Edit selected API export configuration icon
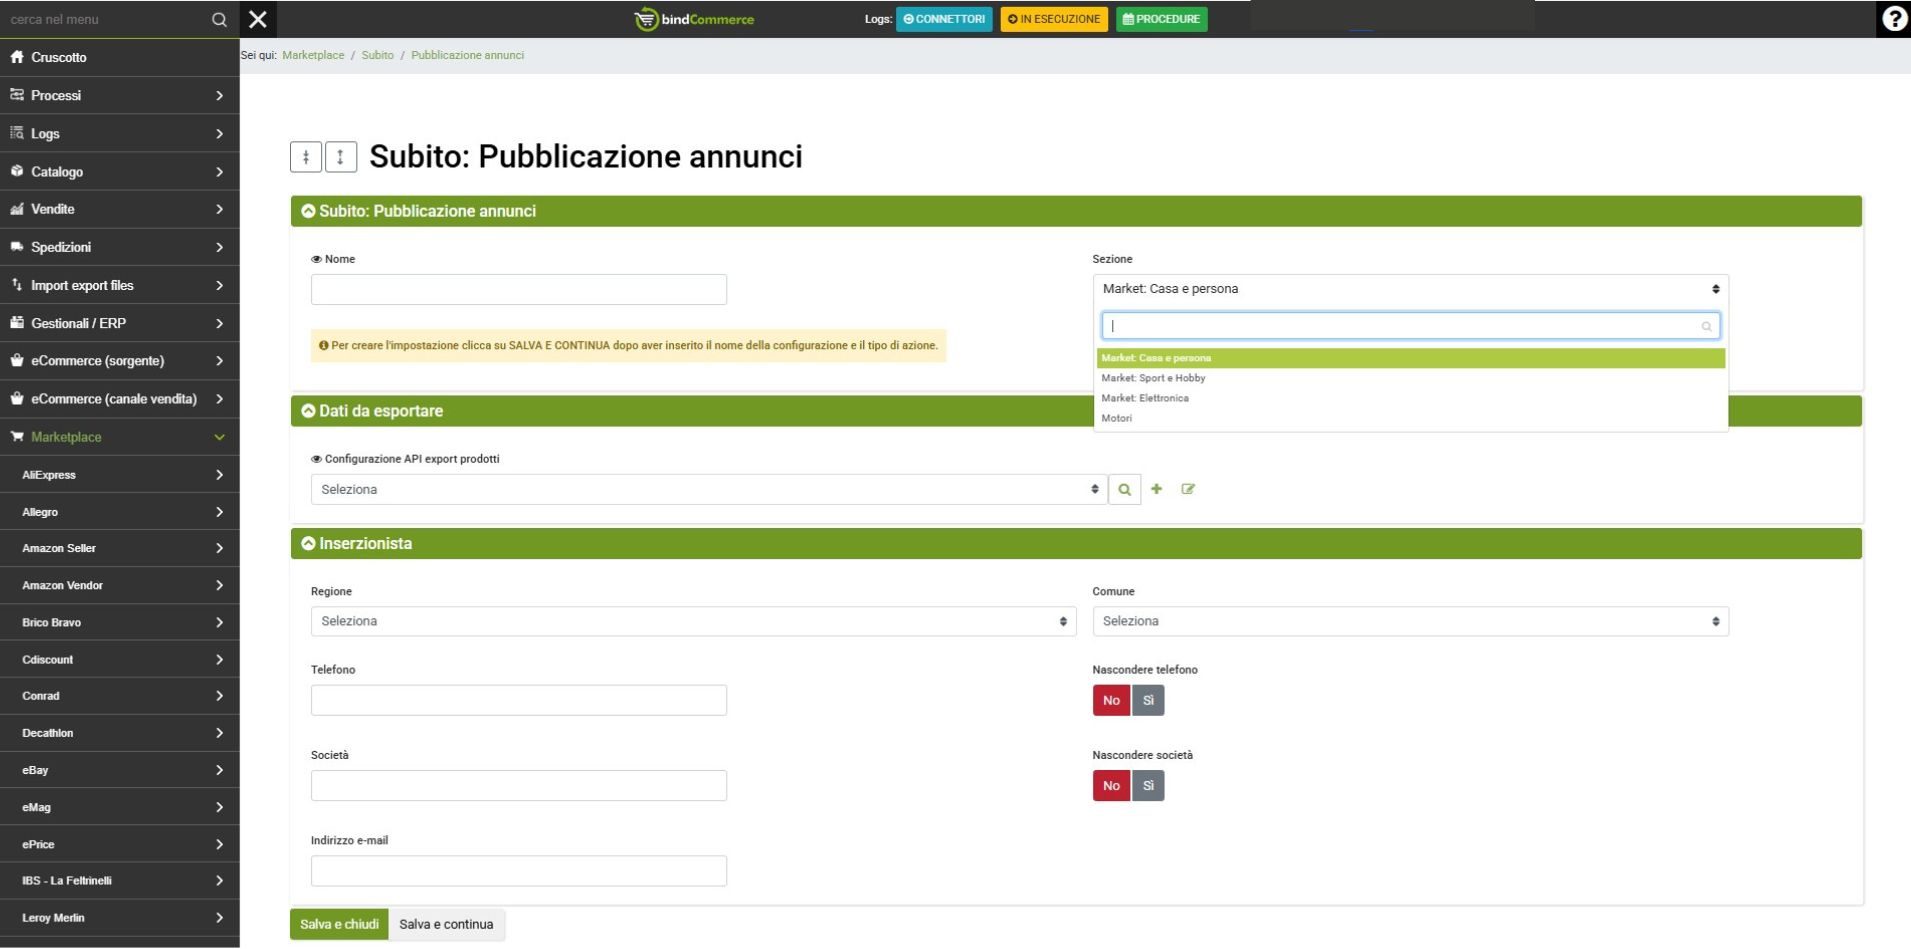Image resolution: width=1911 pixels, height=949 pixels. (1188, 489)
